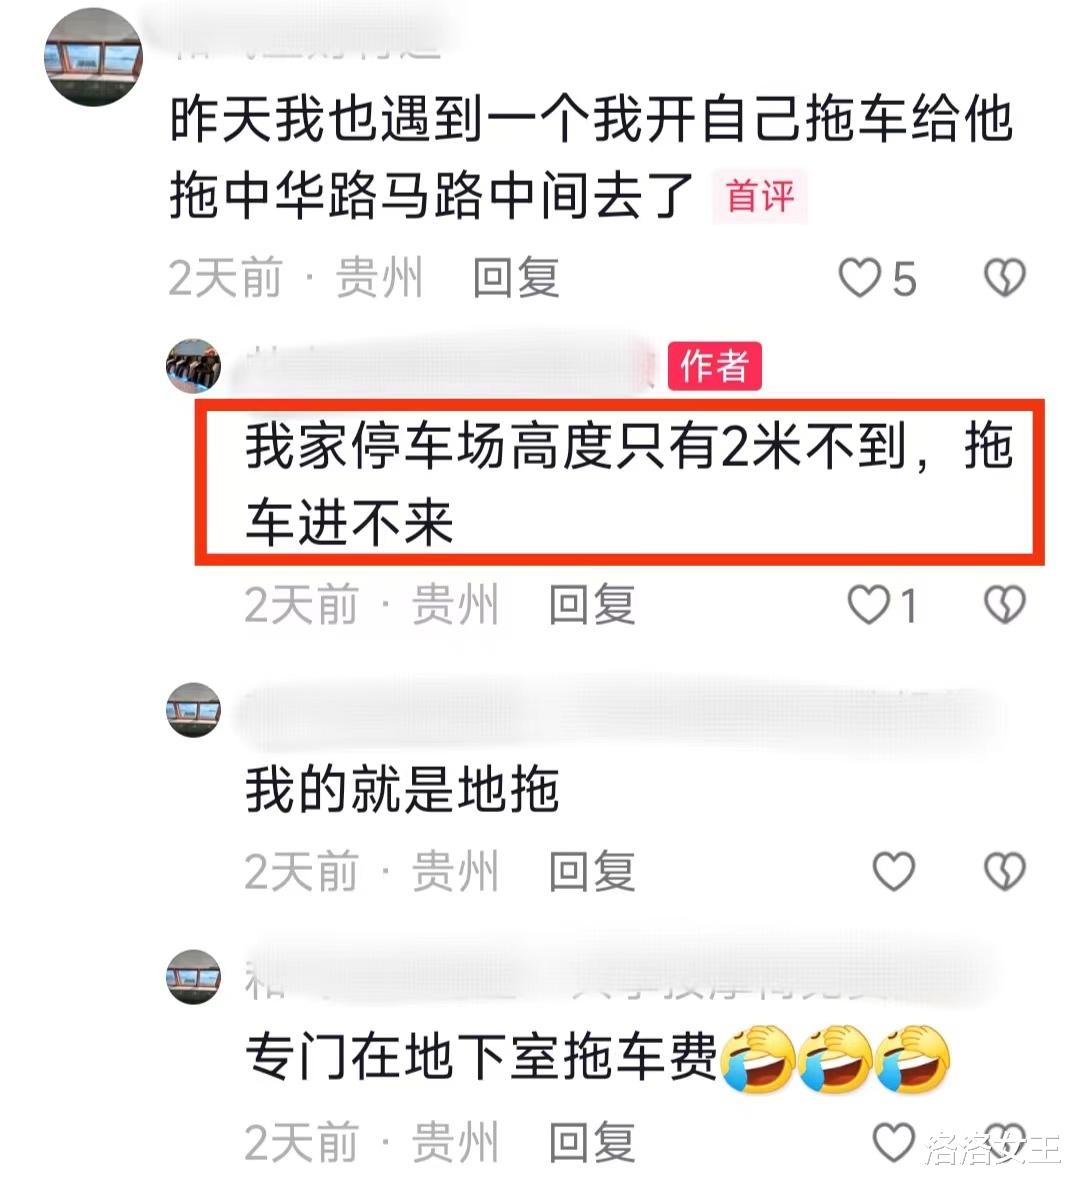Select the highlighted 我家停车场高度 comment text

[629, 484]
